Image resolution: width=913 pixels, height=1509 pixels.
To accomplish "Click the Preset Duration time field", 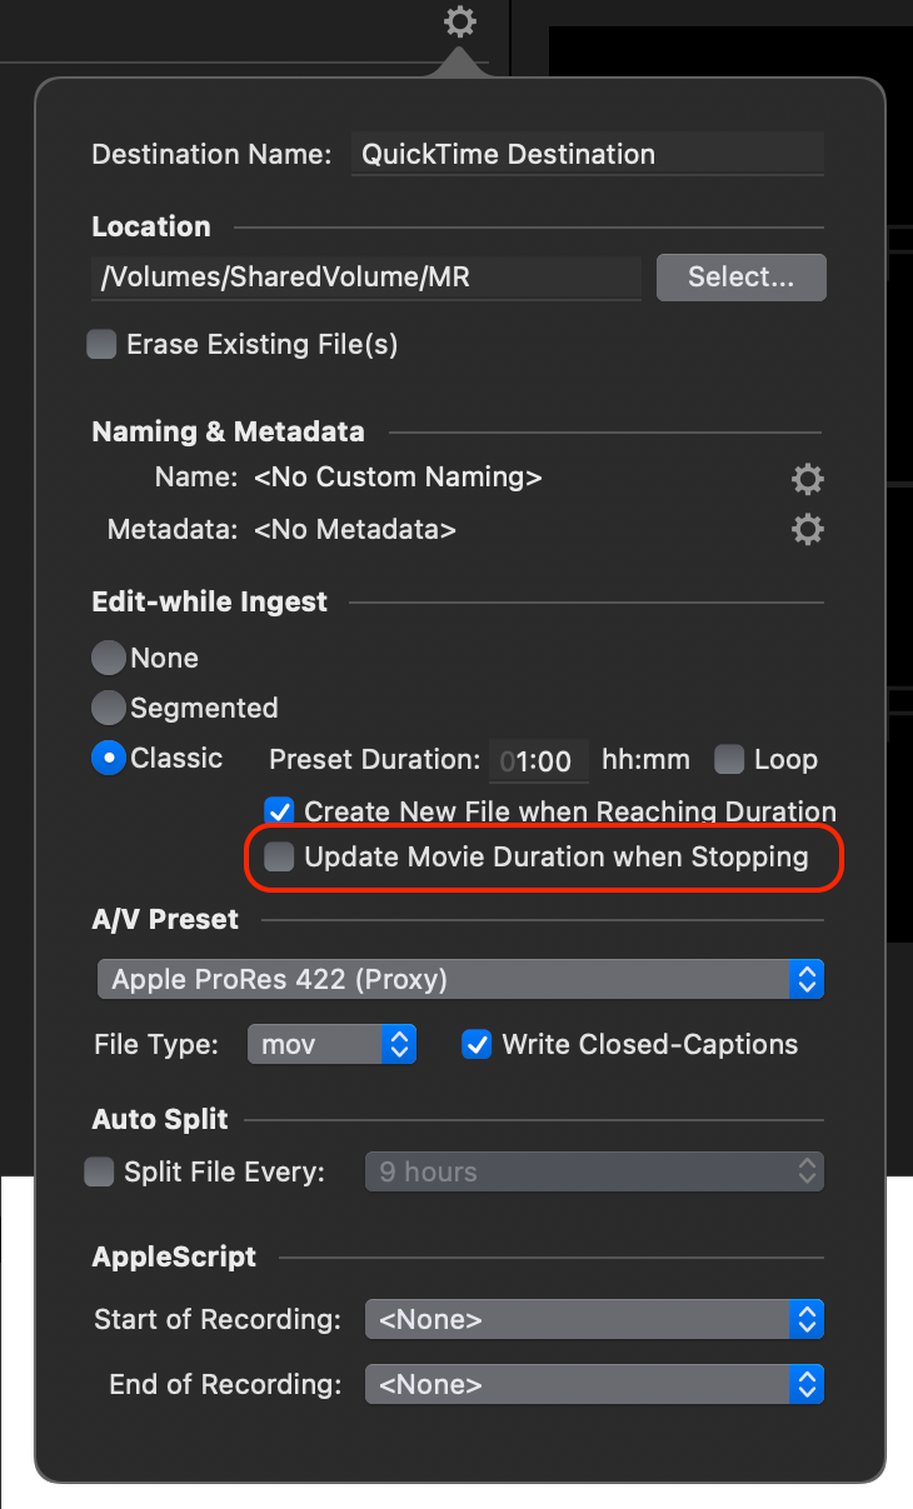I will (538, 761).
